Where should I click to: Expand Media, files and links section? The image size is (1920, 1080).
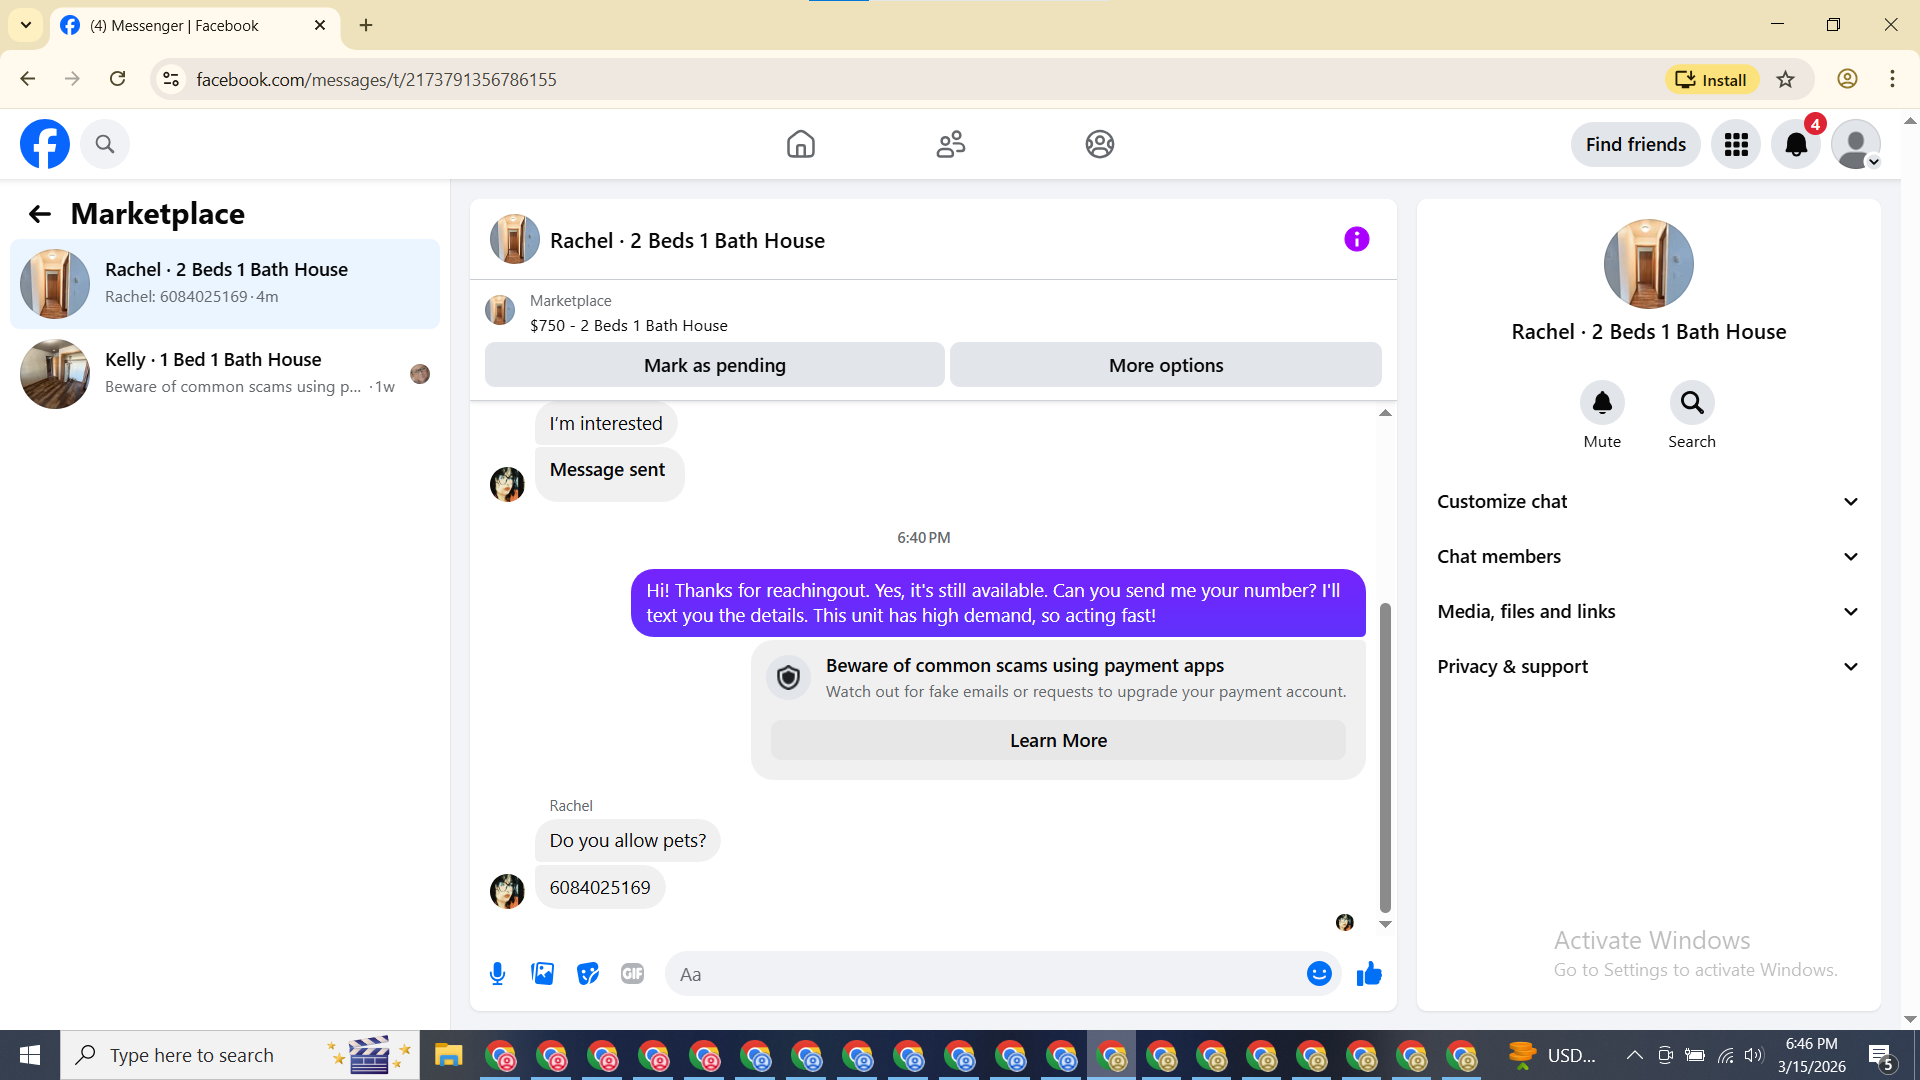click(1648, 612)
